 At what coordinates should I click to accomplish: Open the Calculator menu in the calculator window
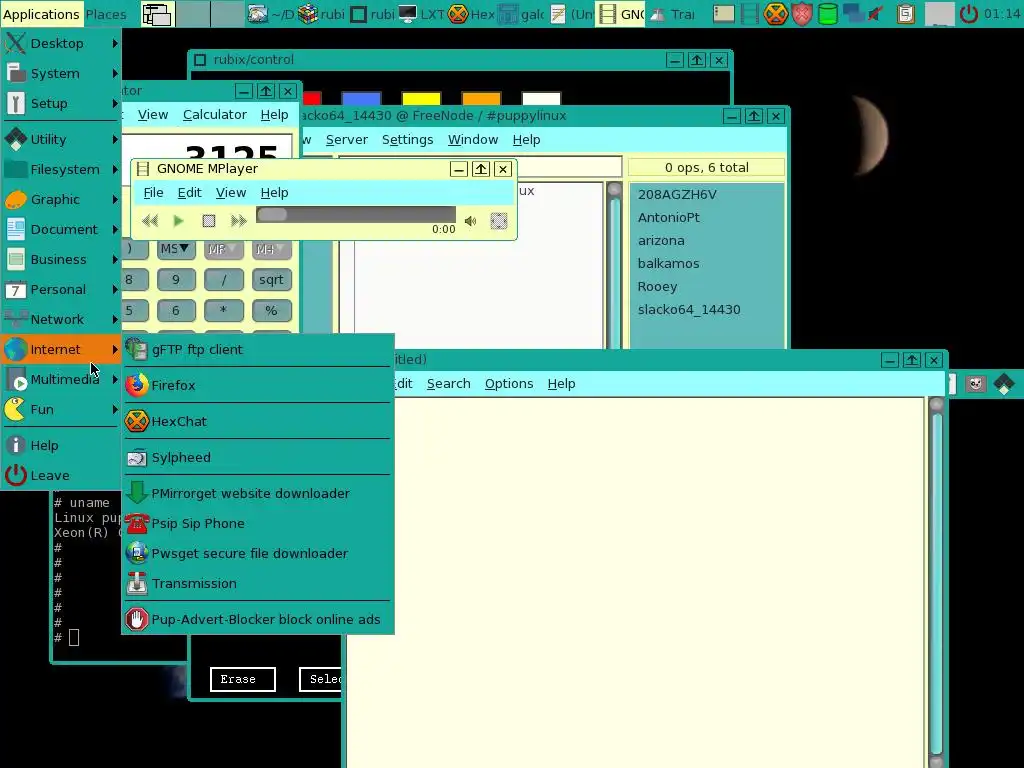[215, 115]
